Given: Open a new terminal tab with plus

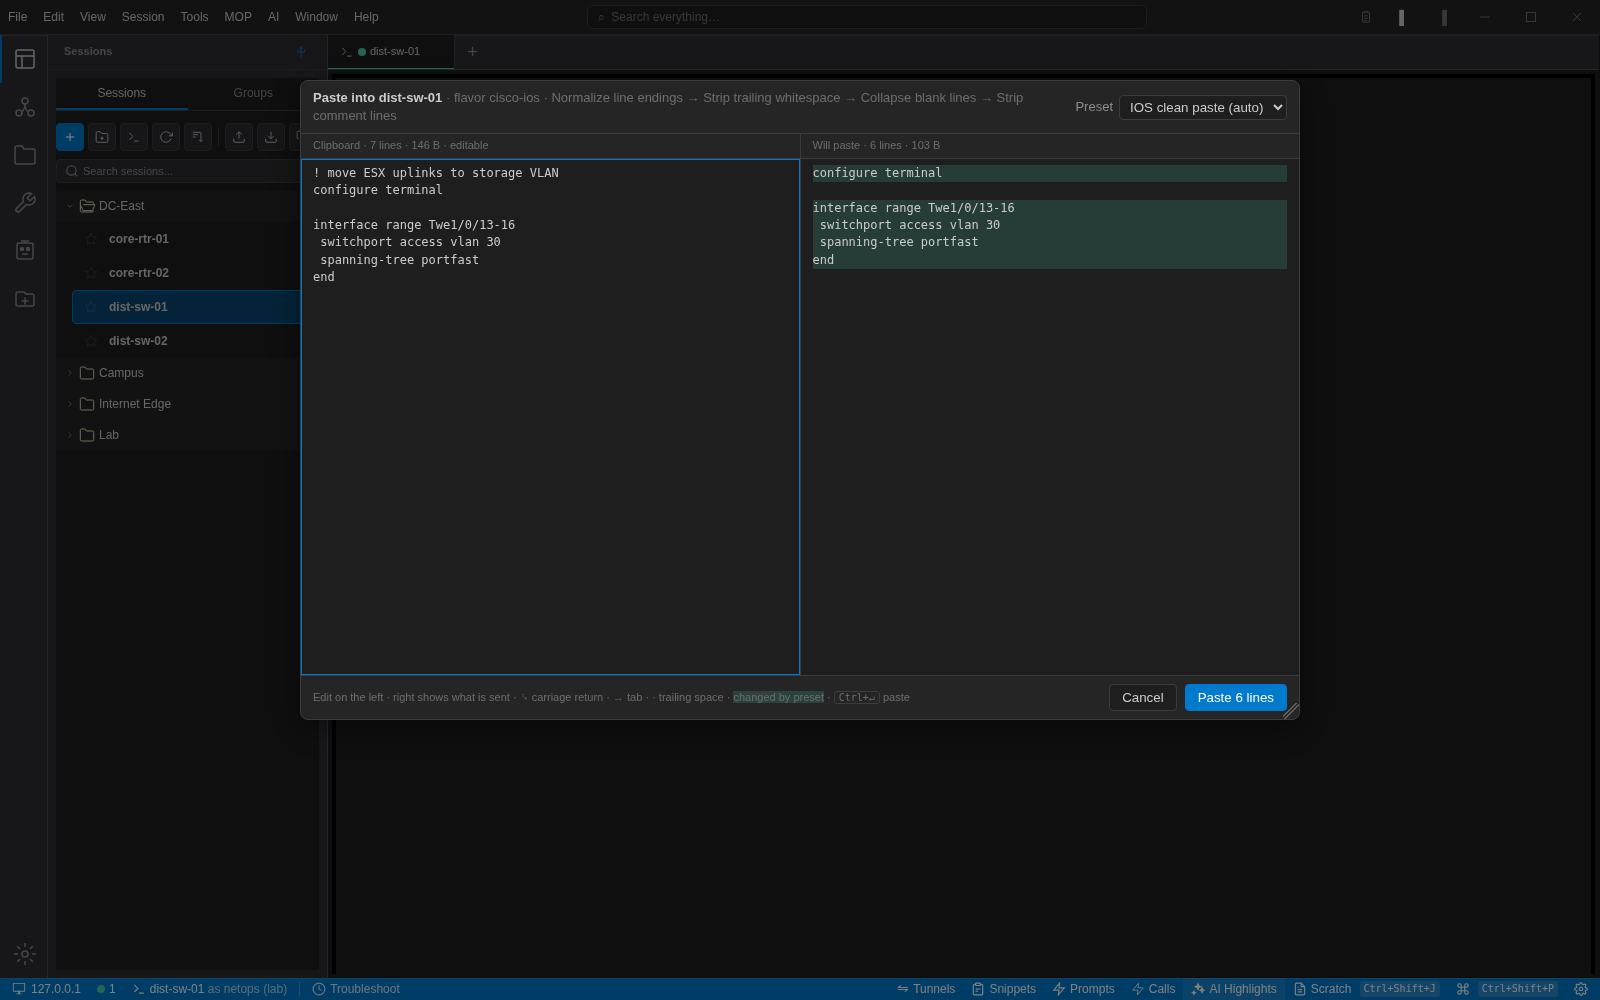Looking at the screenshot, I should pyautogui.click(x=473, y=52).
